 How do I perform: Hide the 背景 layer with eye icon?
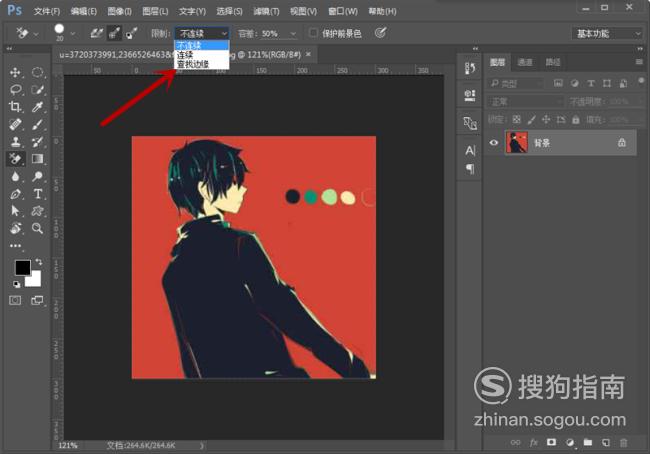(x=493, y=143)
